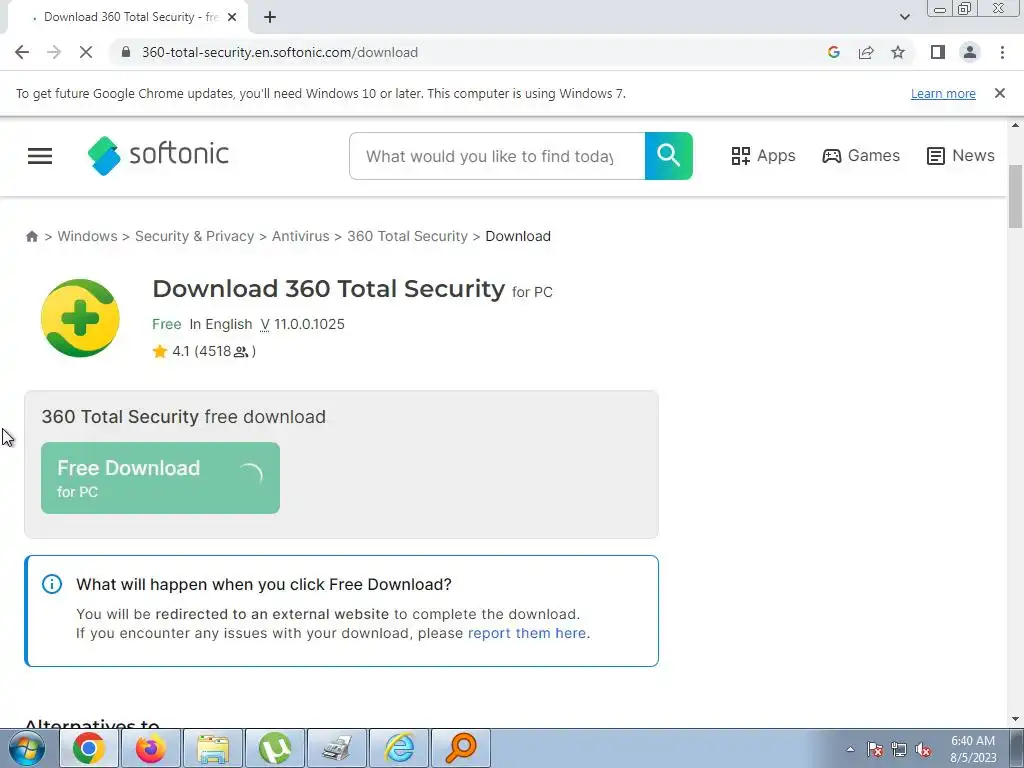The height and width of the screenshot is (768, 1024).
Task: Open Chrome three-dot menu
Action: pos(1002,52)
